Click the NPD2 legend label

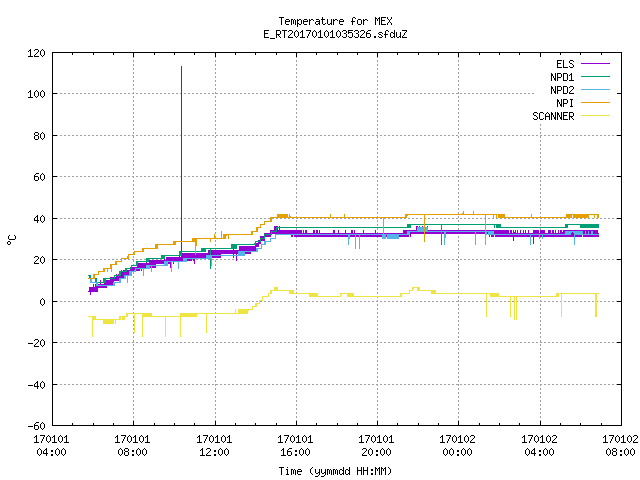(x=562, y=90)
